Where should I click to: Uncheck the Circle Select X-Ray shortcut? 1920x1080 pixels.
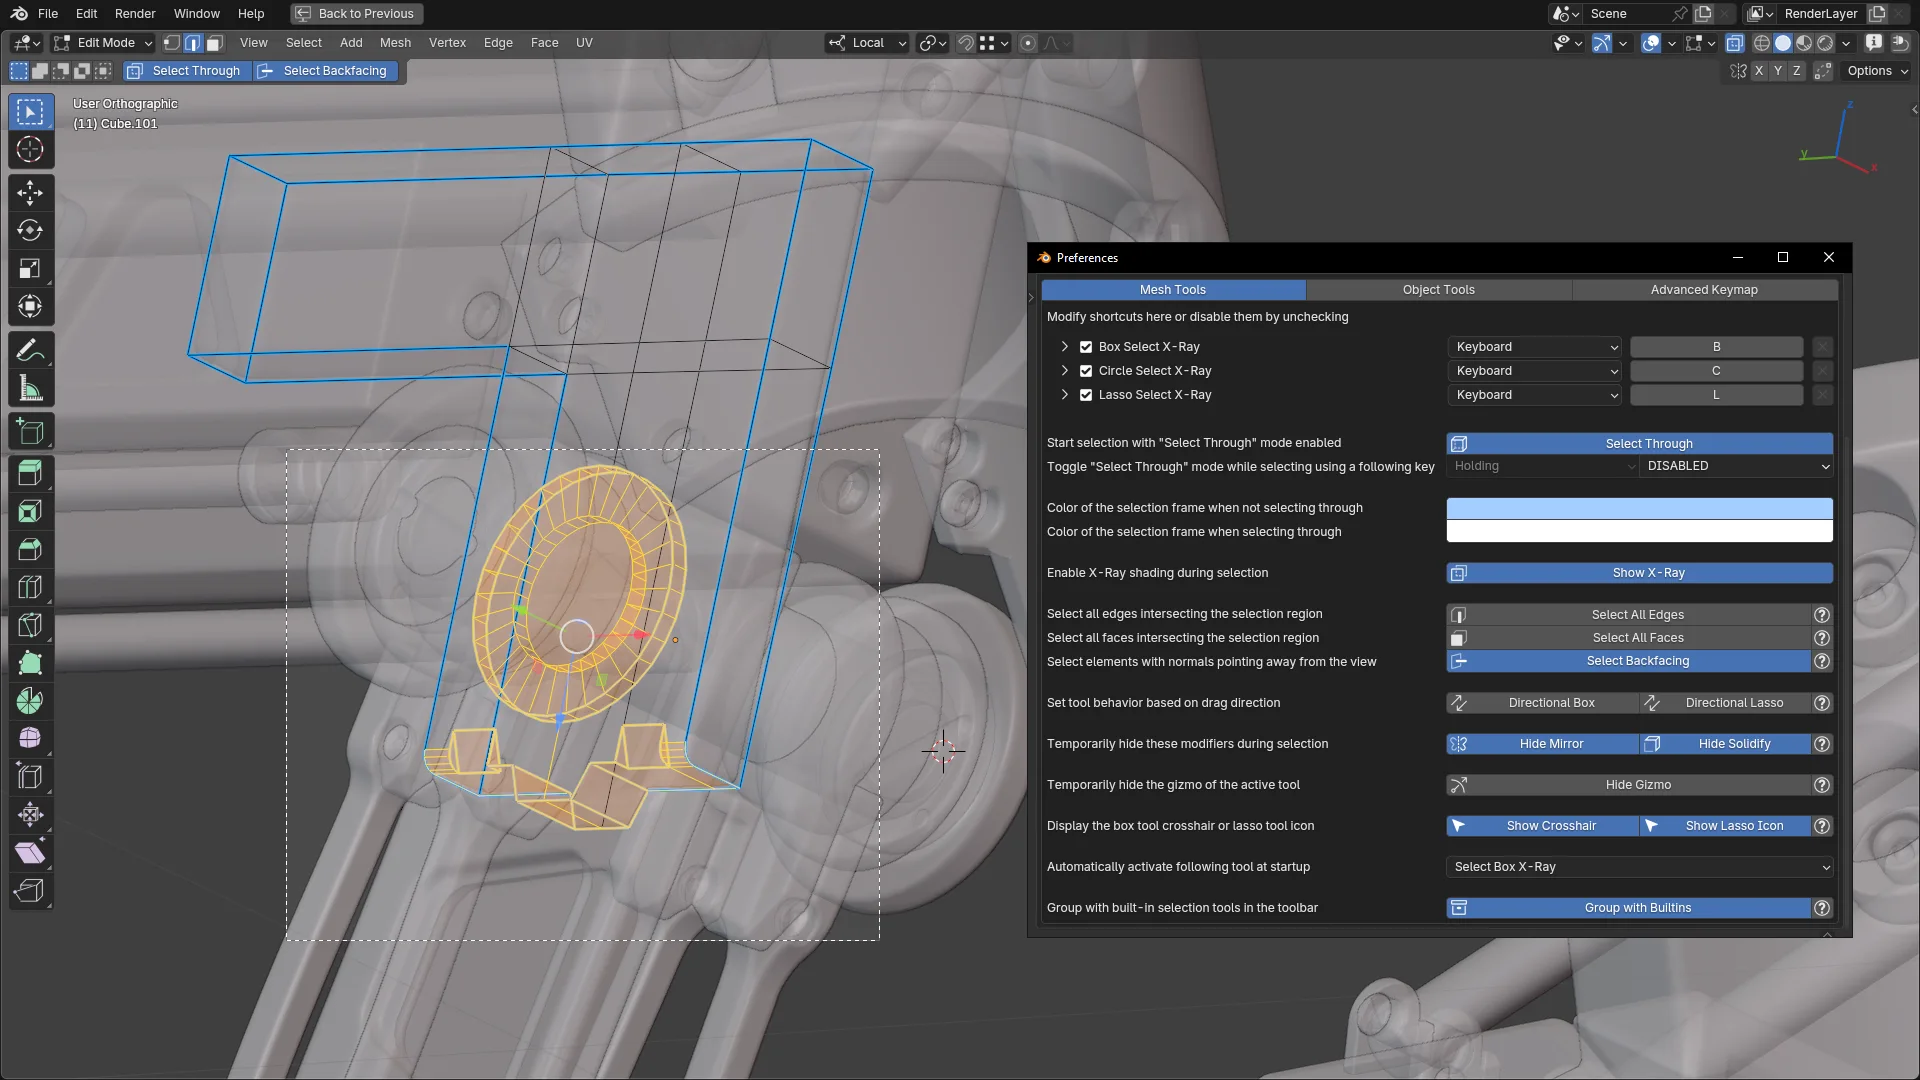(1086, 370)
